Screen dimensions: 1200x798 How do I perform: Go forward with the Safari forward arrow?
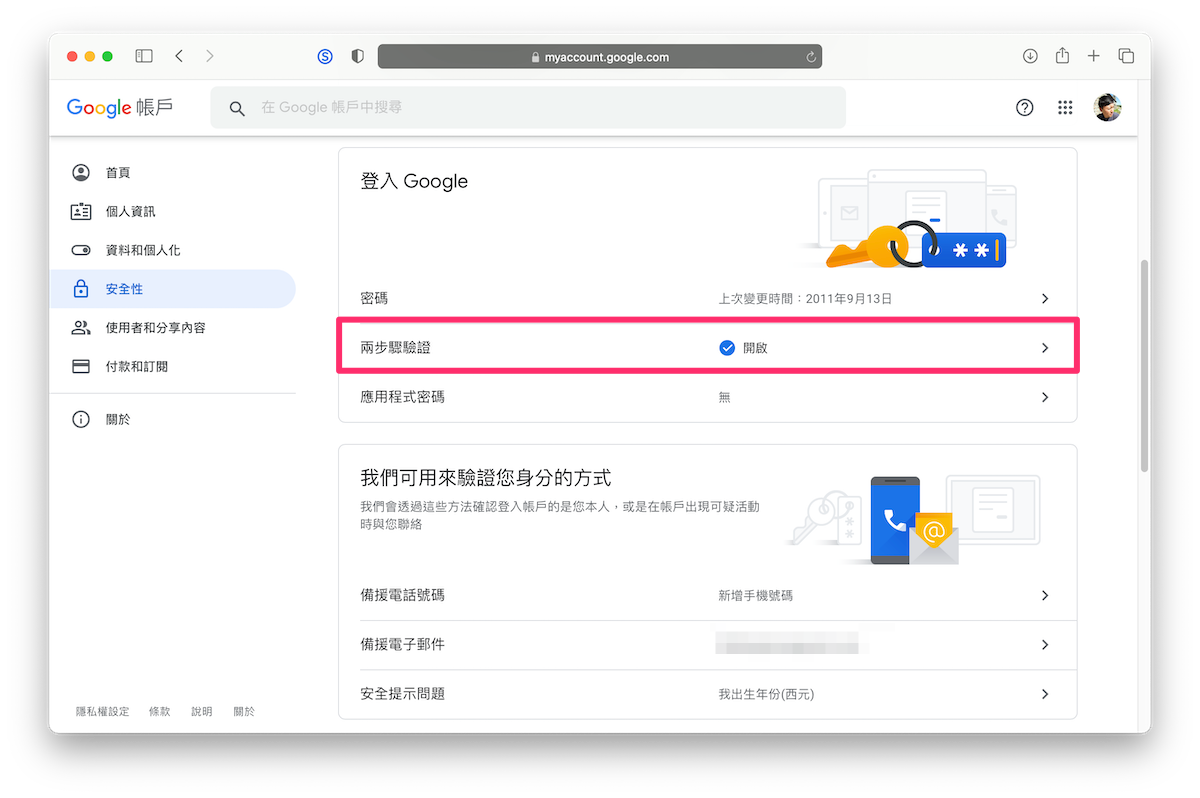point(209,56)
